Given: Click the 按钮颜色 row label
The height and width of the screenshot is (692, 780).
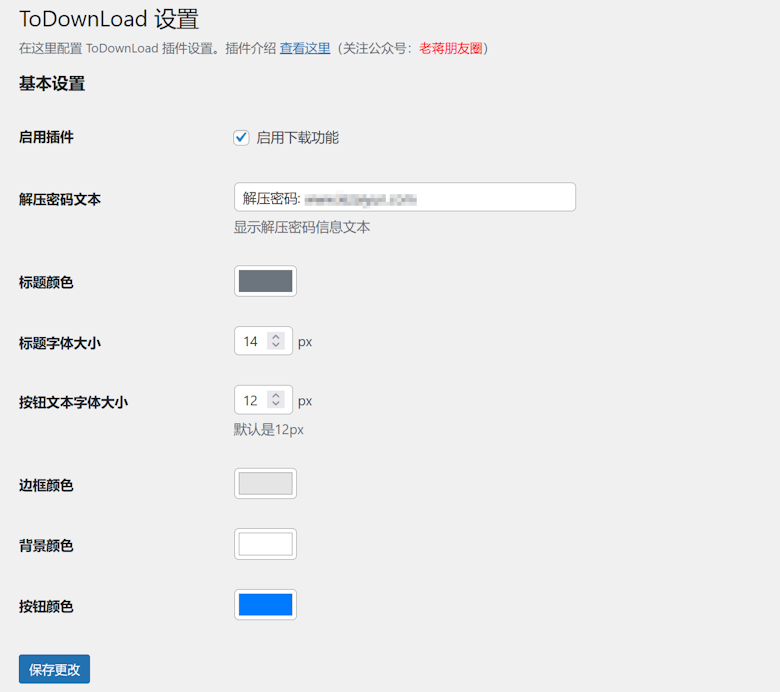Looking at the screenshot, I should pyautogui.click(x=46, y=606).
